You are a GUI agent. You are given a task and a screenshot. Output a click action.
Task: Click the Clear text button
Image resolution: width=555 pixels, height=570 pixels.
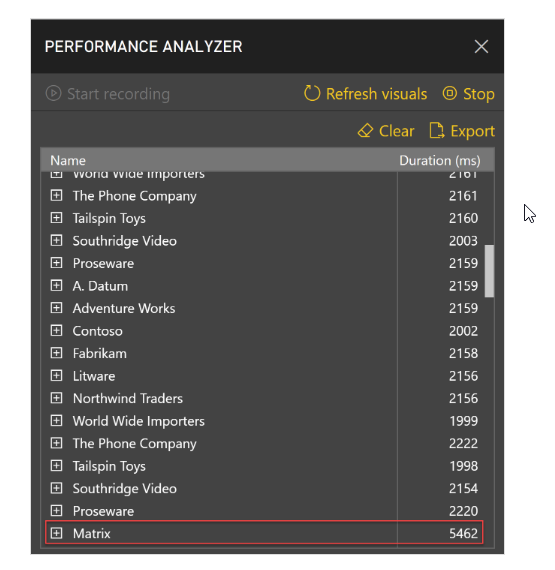pyautogui.click(x=397, y=131)
